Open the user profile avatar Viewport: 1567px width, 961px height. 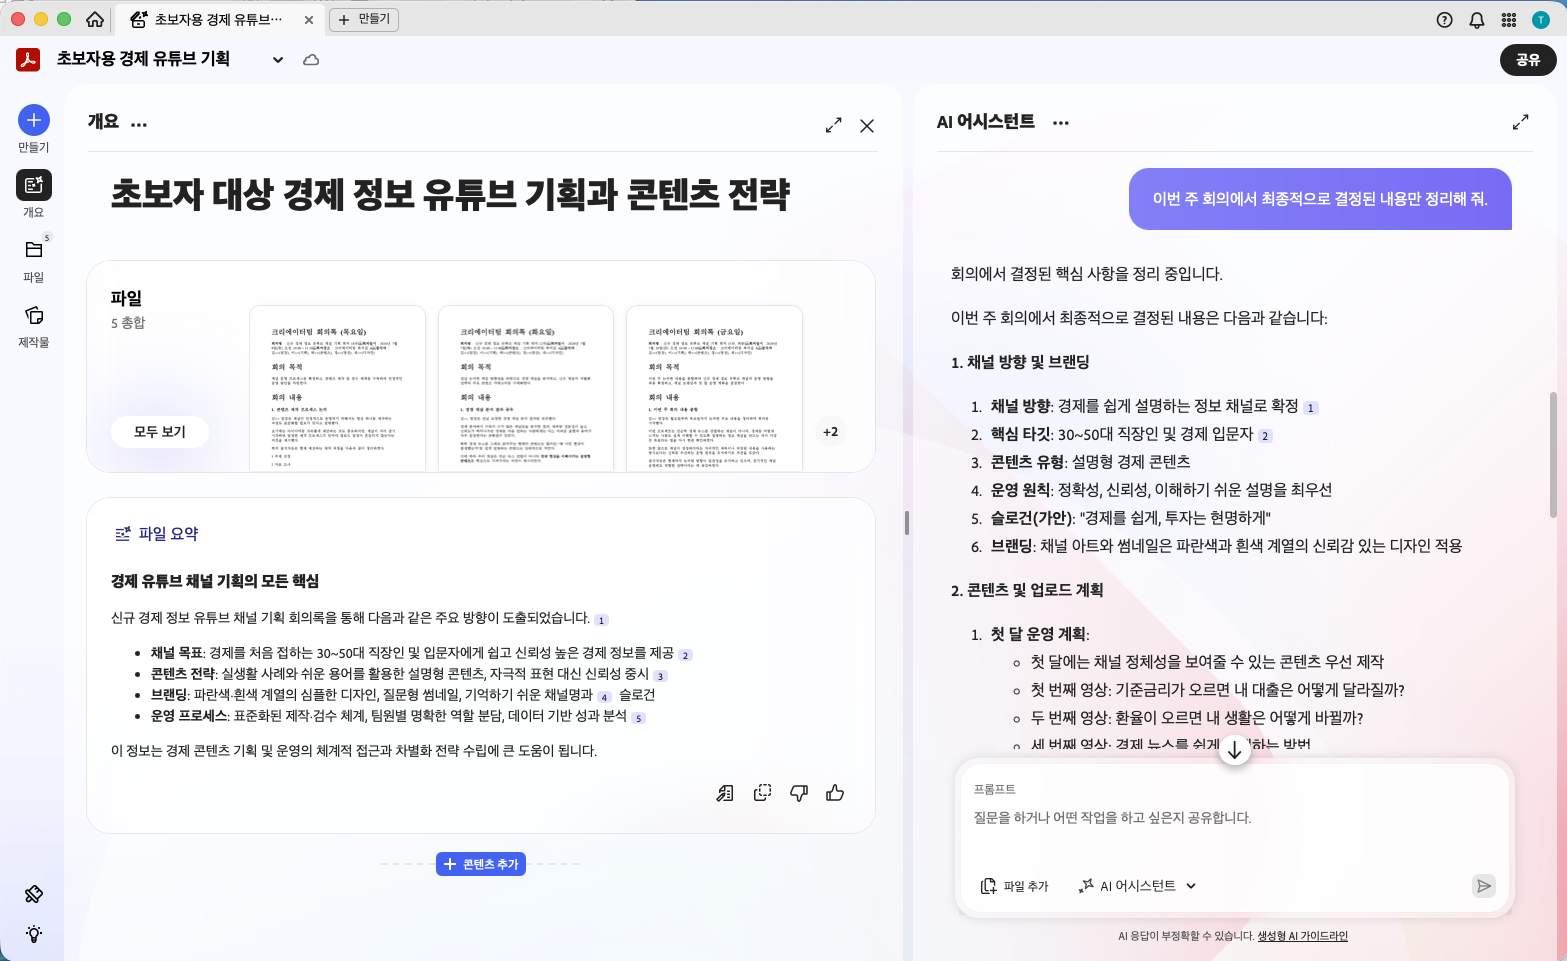1542,20
